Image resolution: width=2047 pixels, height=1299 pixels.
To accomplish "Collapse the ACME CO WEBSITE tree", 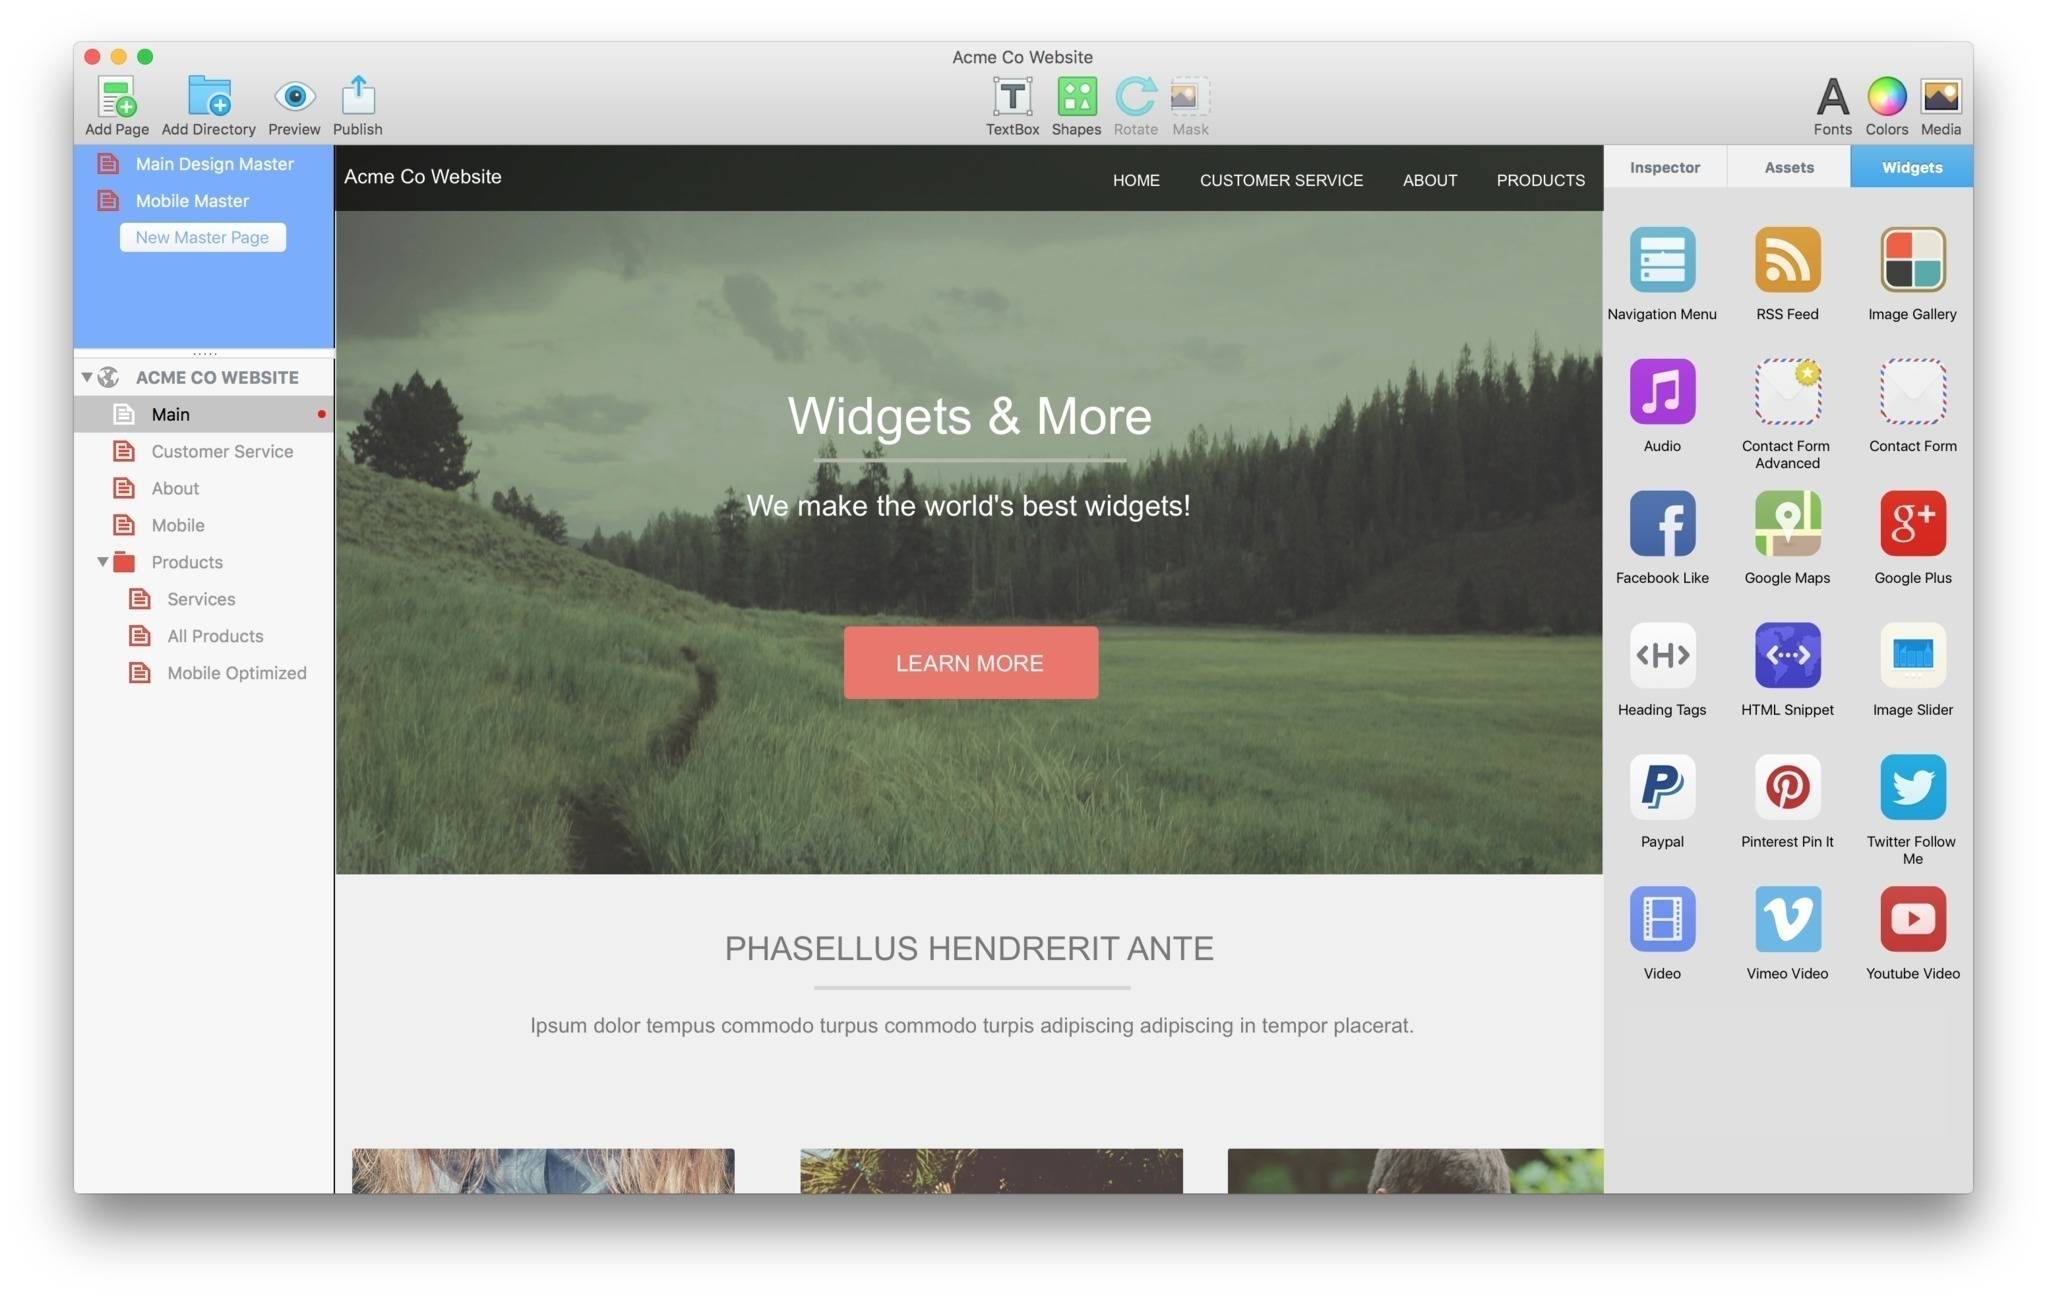I will [x=87, y=377].
